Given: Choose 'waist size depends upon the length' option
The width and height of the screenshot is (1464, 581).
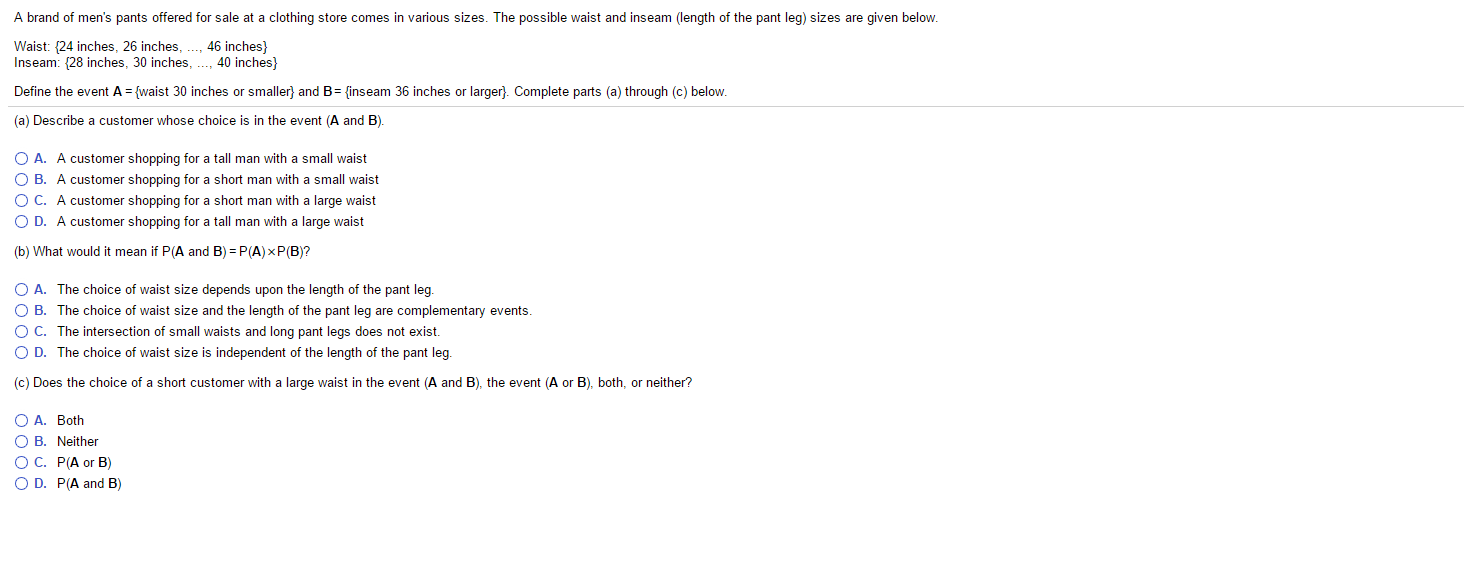Looking at the screenshot, I should pyautogui.click(x=21, y=290).
